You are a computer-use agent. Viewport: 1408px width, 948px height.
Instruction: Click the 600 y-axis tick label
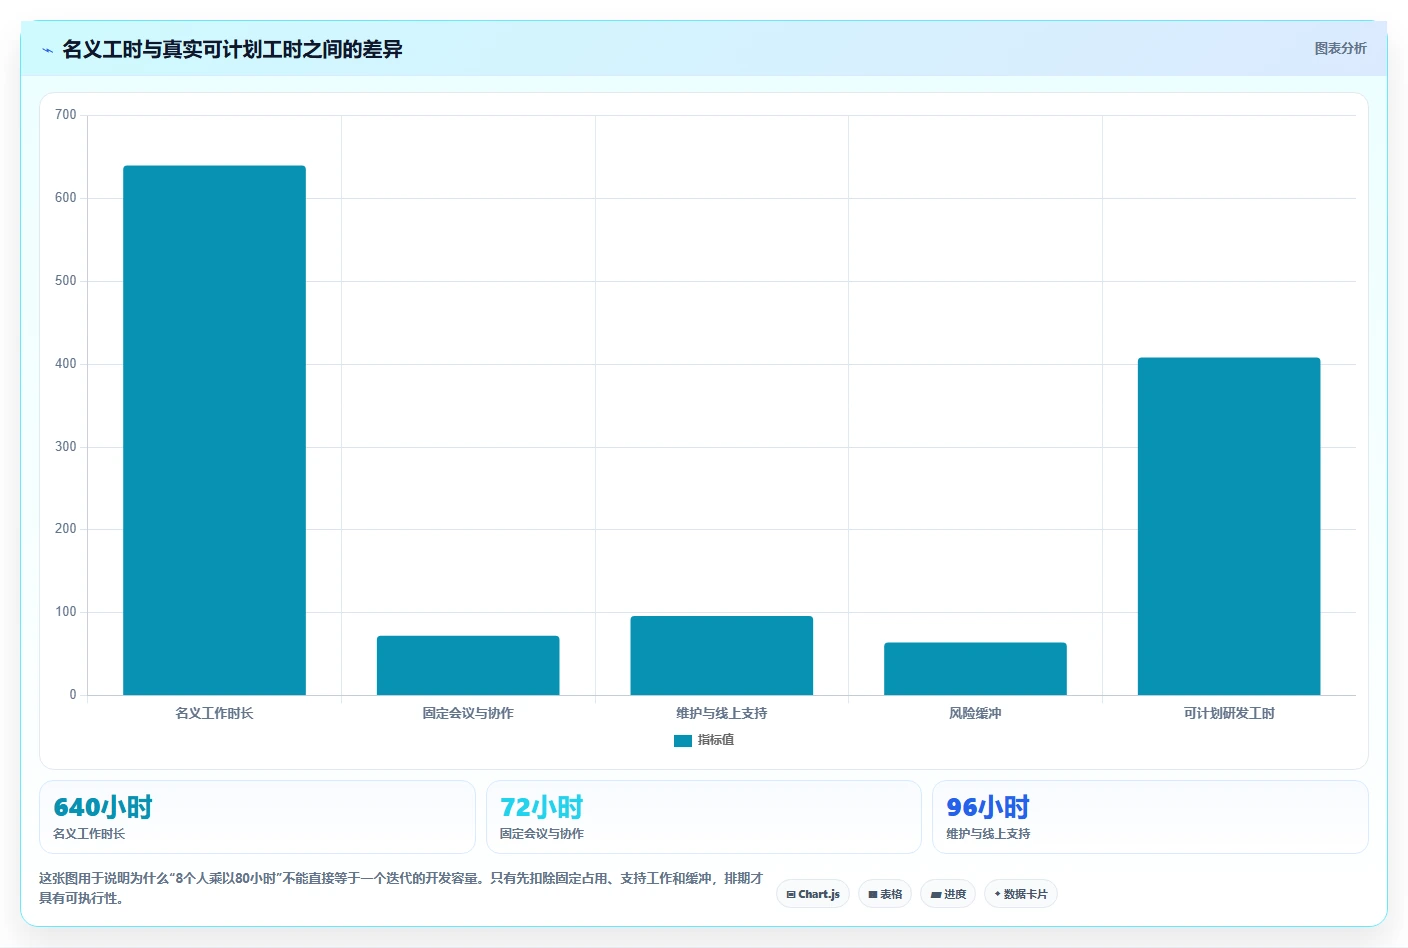coord(66,198)
